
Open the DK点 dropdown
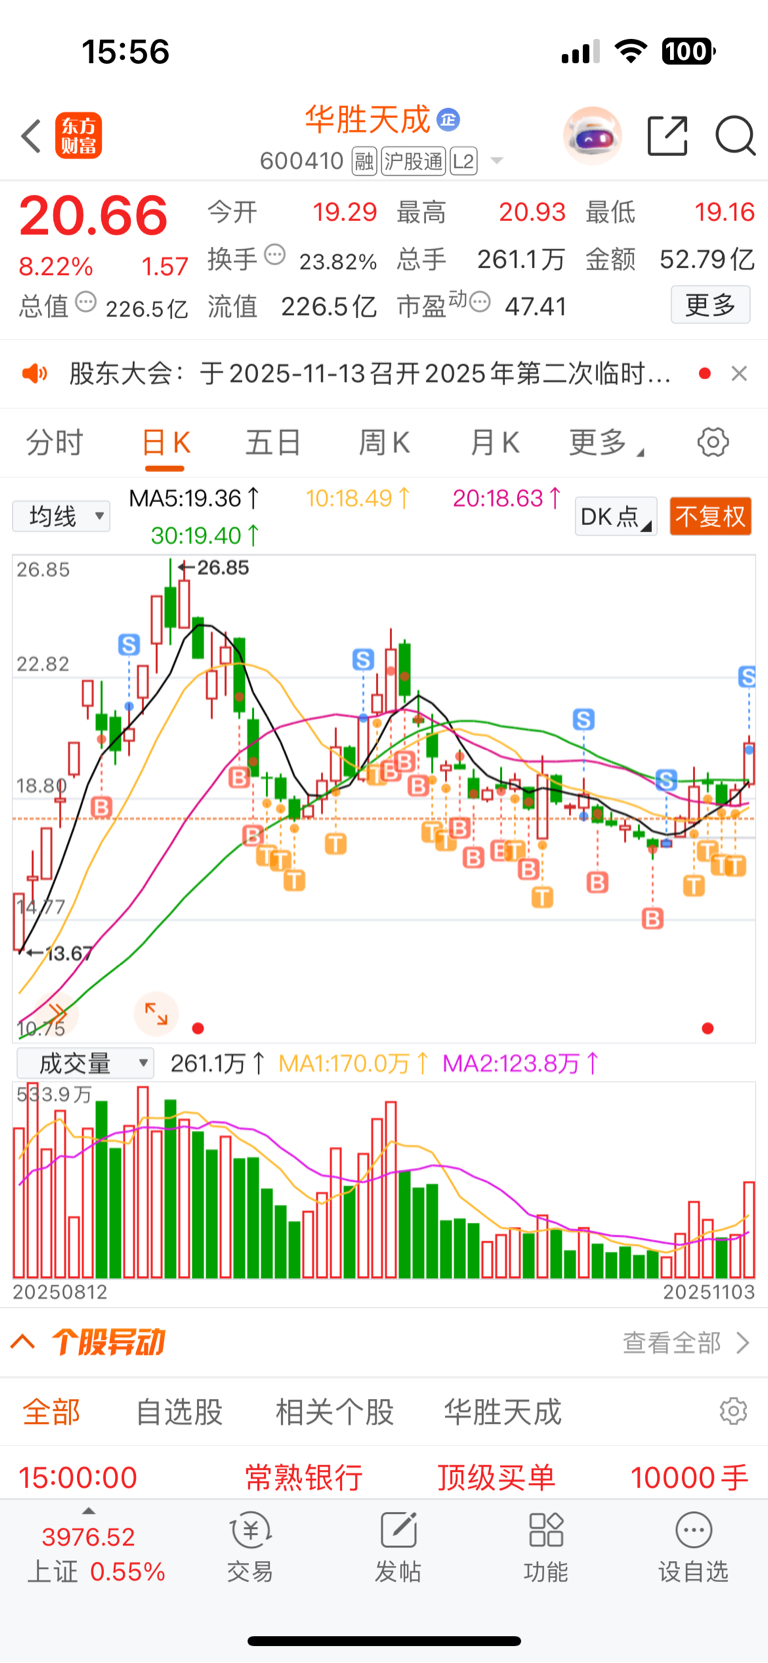click(x=616, y=516)
